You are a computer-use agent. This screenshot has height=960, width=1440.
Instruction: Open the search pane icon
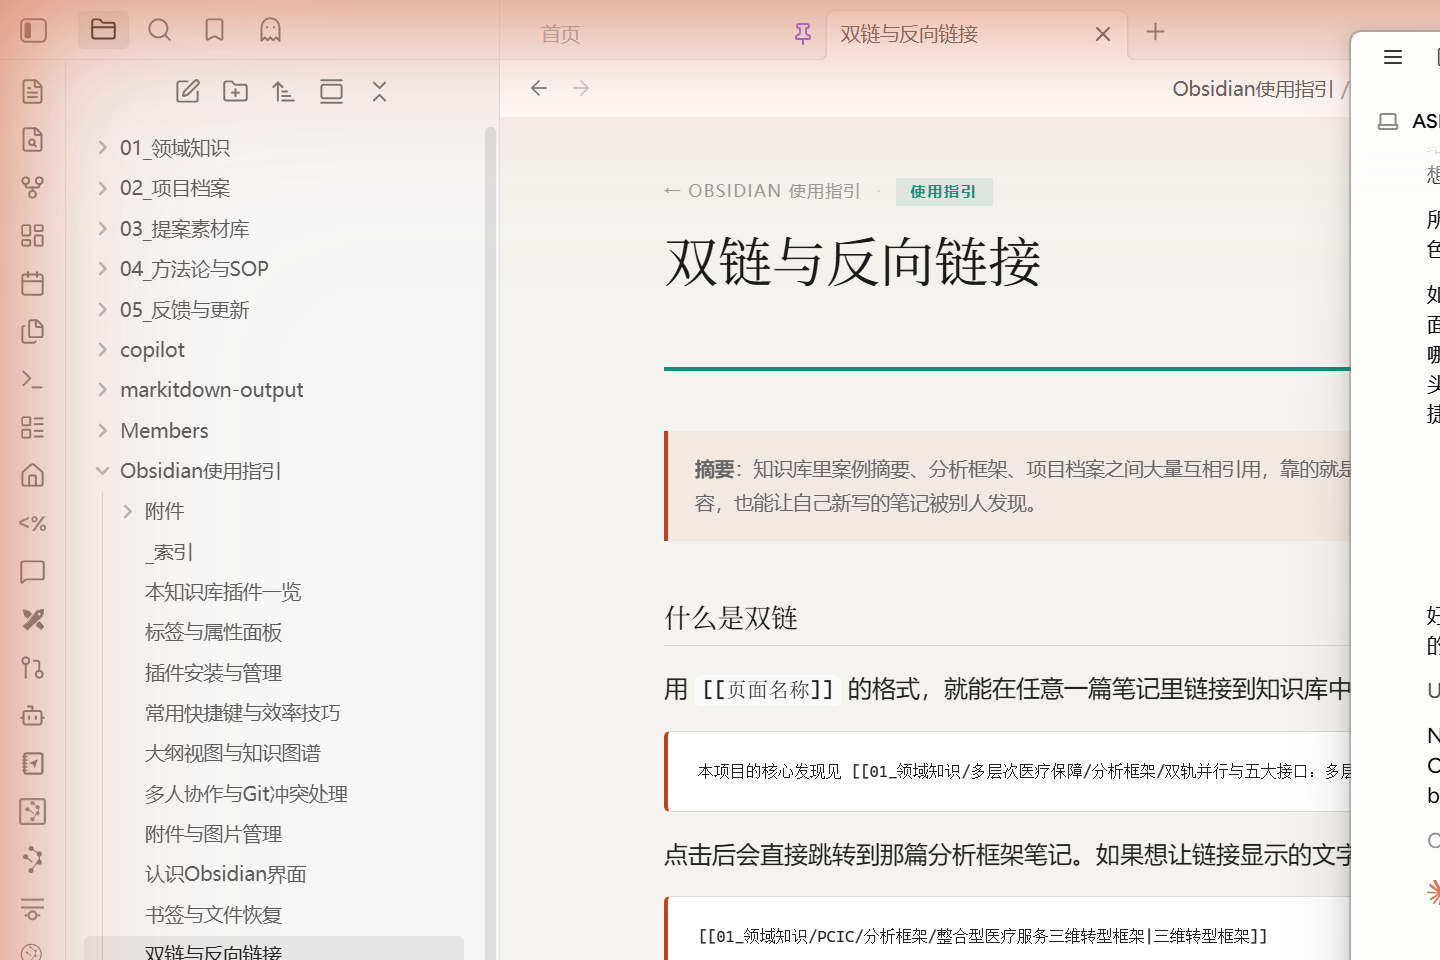tap(159, 31)
